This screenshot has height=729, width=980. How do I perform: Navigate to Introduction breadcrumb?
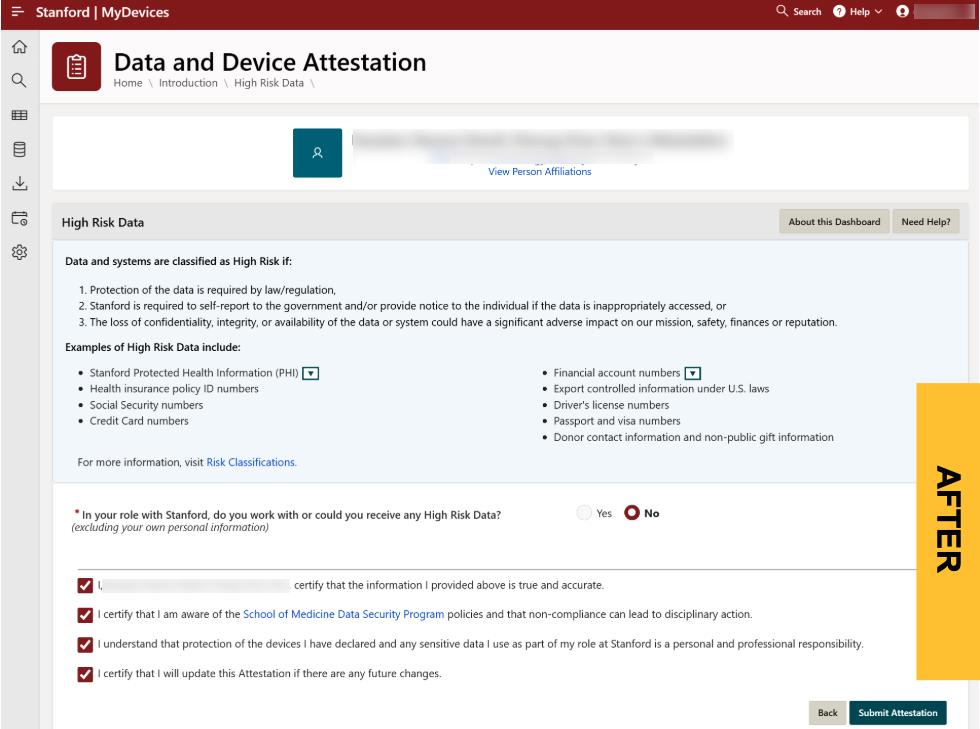(x=188, y=83)
